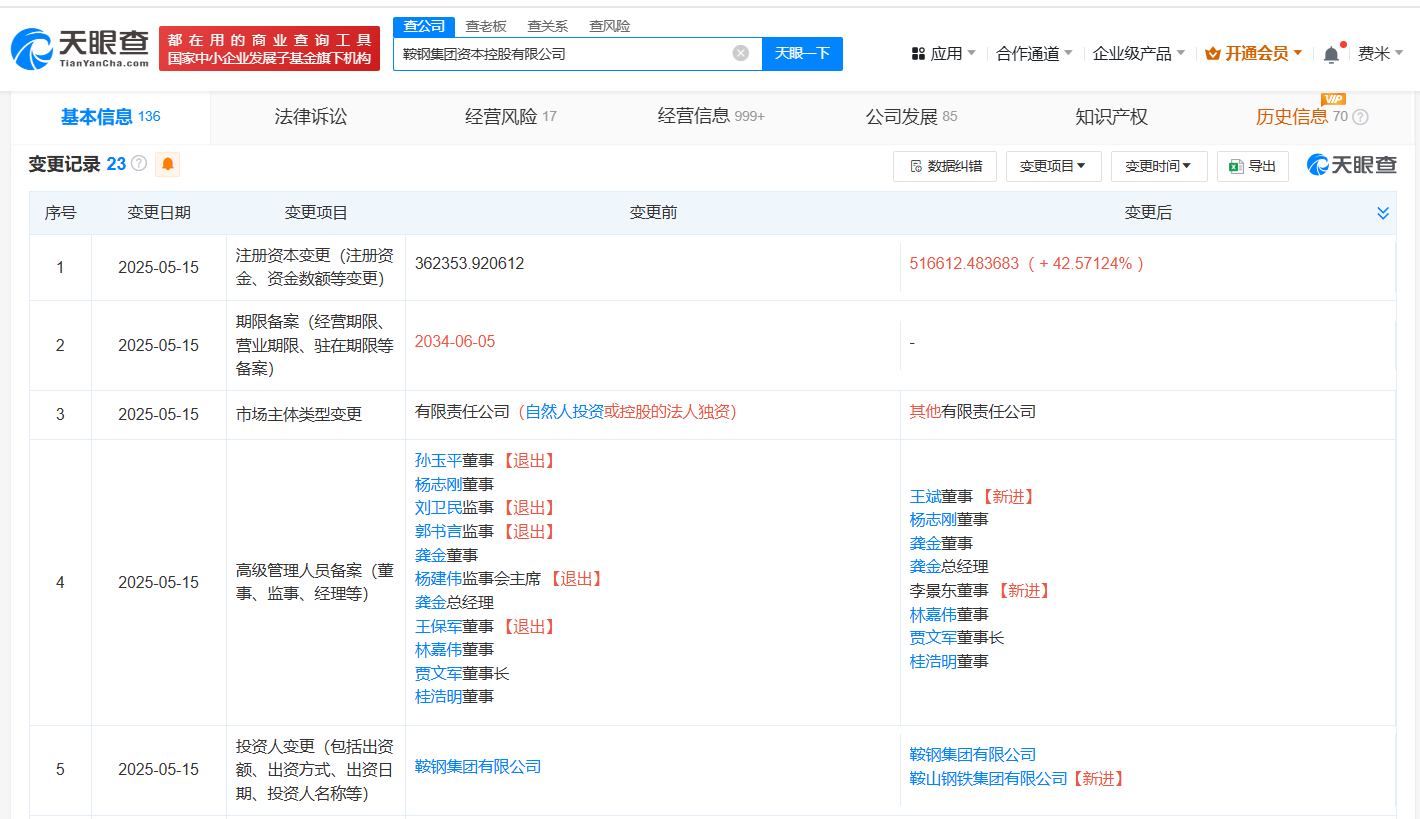Image resolution: width=1420 pixels, height=819 pixels.
Task: Open 鞍钢集团有限公司 link in 变更前 column
Action: [478, 767]
